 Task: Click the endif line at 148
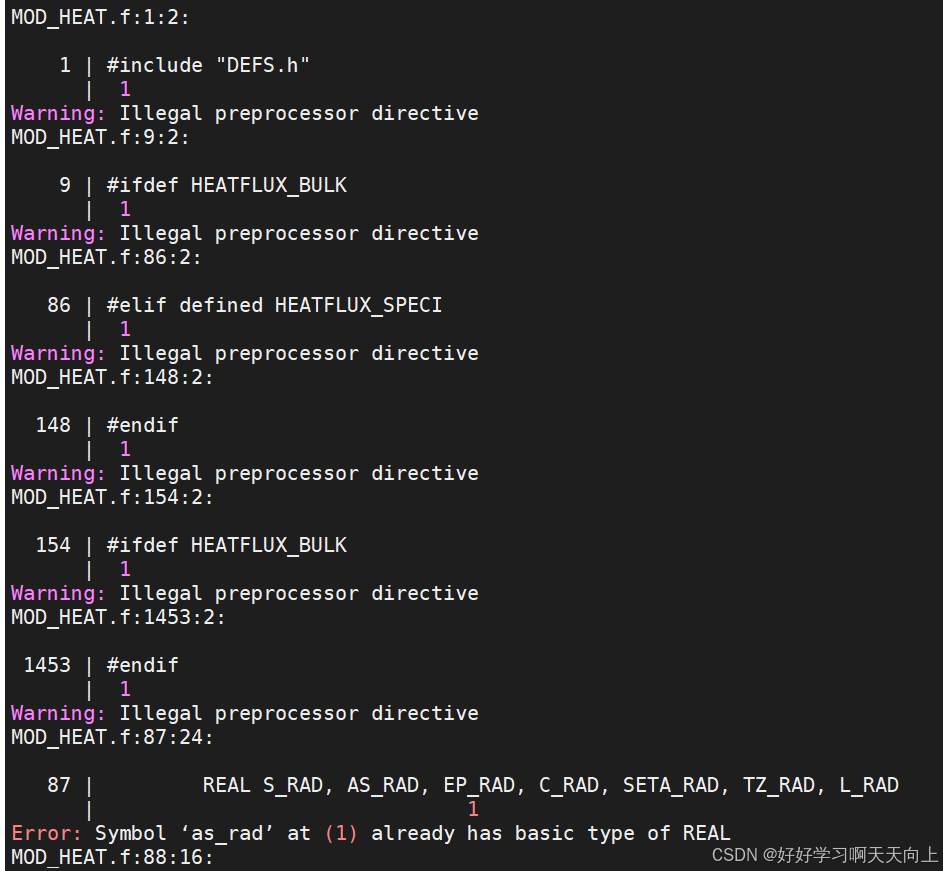142,424
